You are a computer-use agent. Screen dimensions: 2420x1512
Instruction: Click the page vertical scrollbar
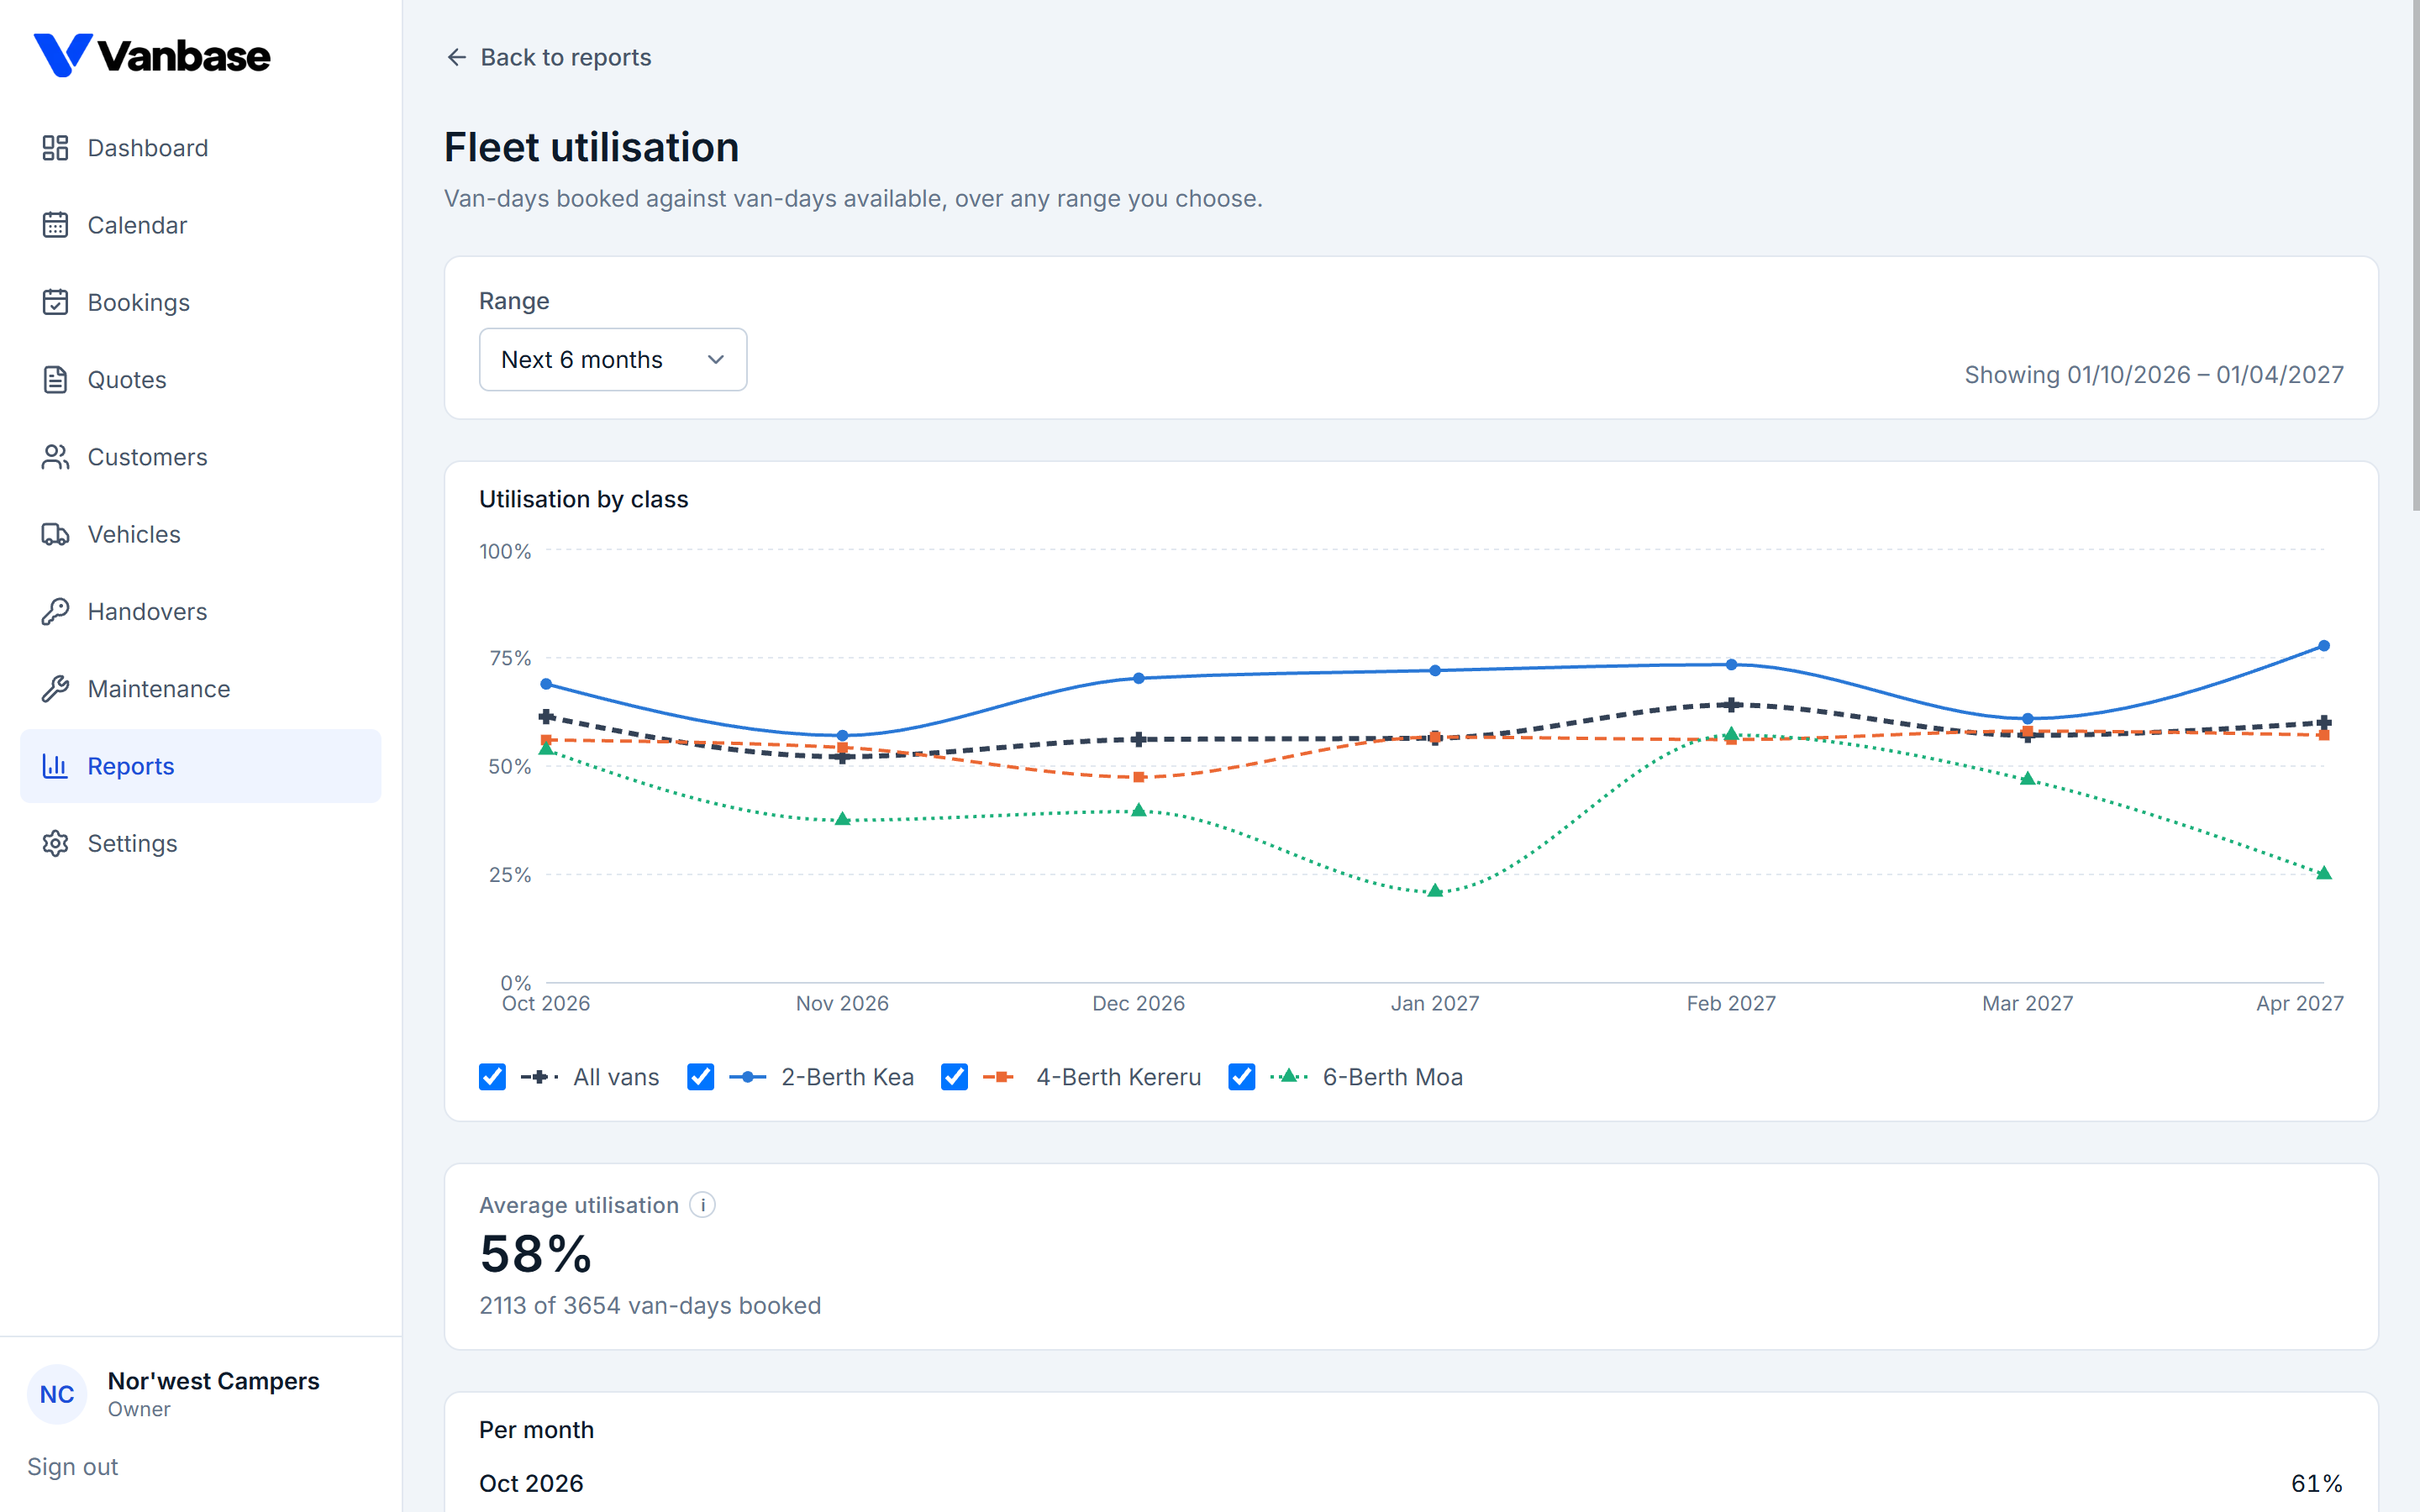pos(2414,255)
